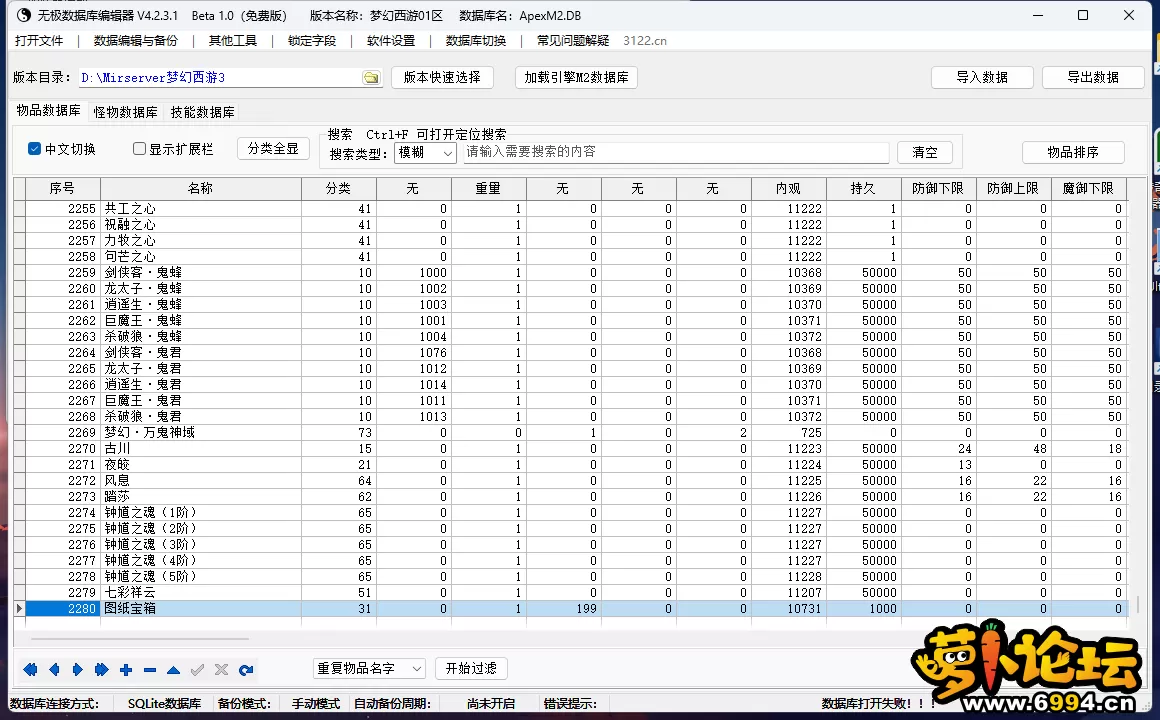Click 重量 column header

[x=488, y=189]
